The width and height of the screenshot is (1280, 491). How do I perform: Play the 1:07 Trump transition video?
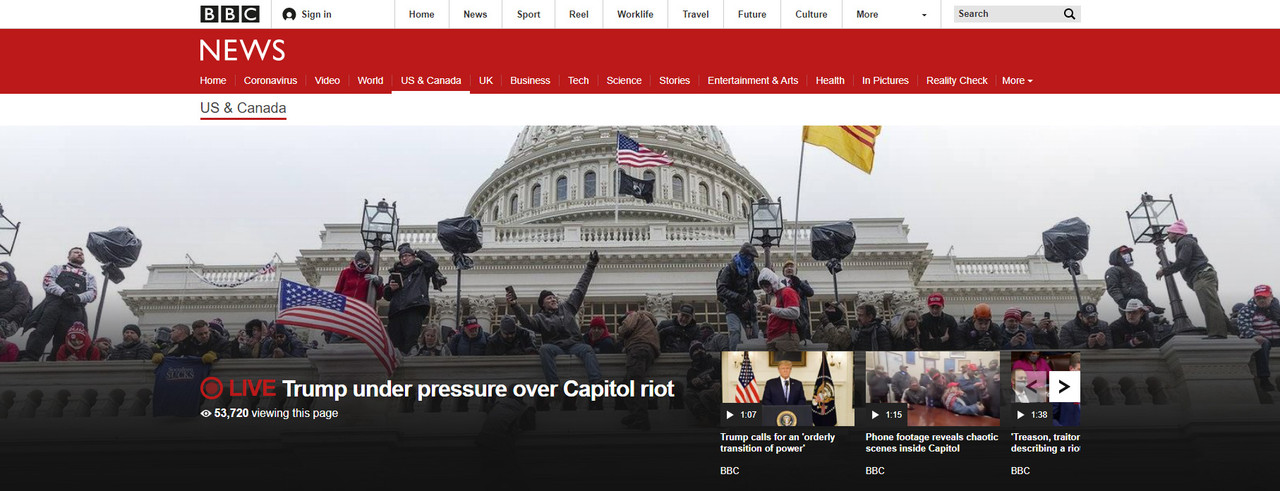coord(787,388)
